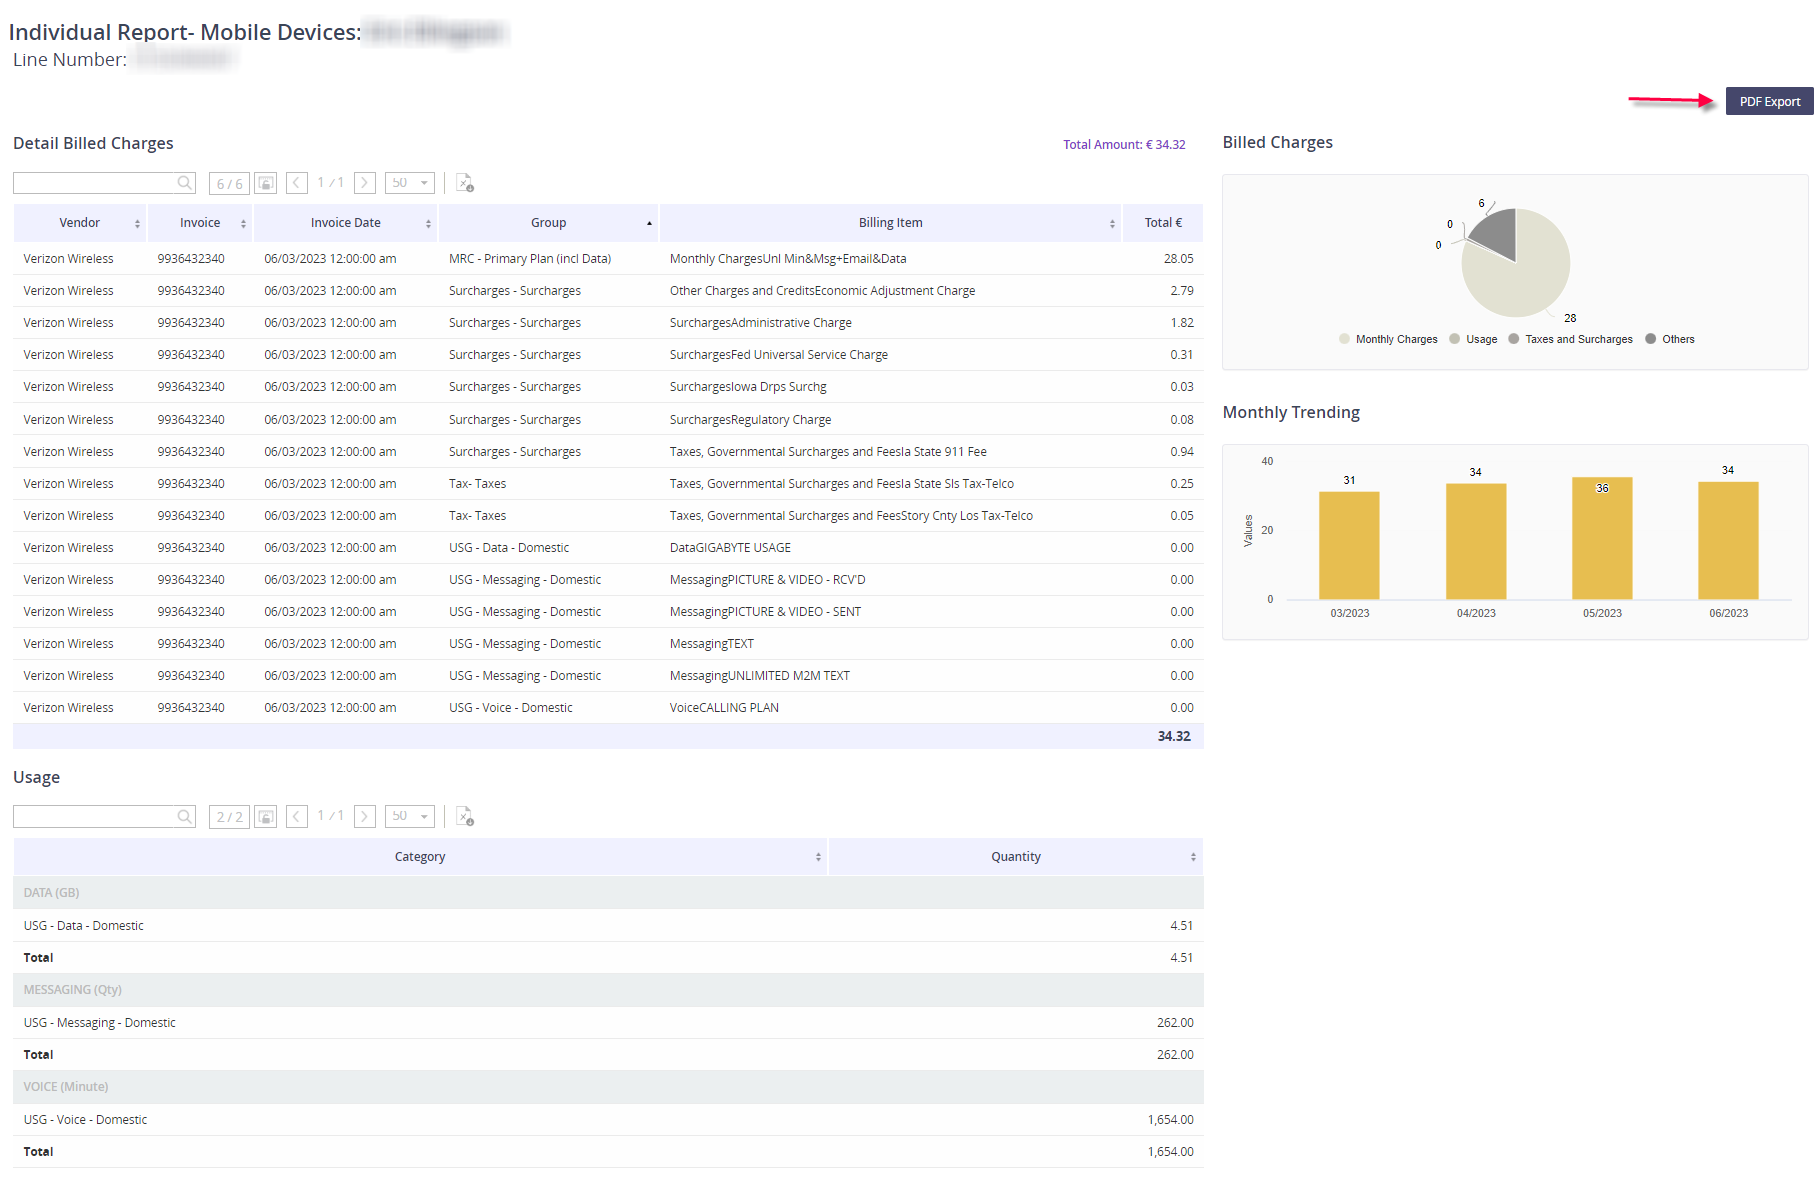The height and width of the screenshot is (1178, 1814).
Task: Open page size dropdown in Detail Billed Charges
Action: [410, 183]
